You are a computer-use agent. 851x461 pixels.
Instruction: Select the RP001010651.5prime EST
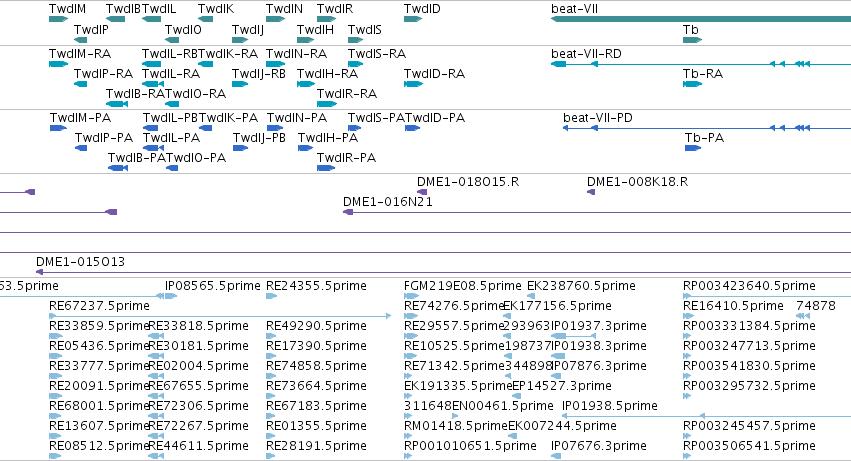[408, 456]
